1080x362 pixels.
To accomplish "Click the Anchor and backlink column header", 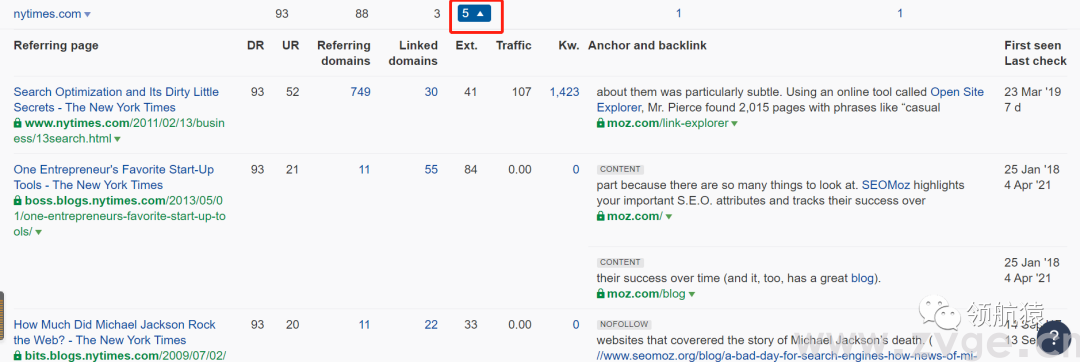I will 647,45.
